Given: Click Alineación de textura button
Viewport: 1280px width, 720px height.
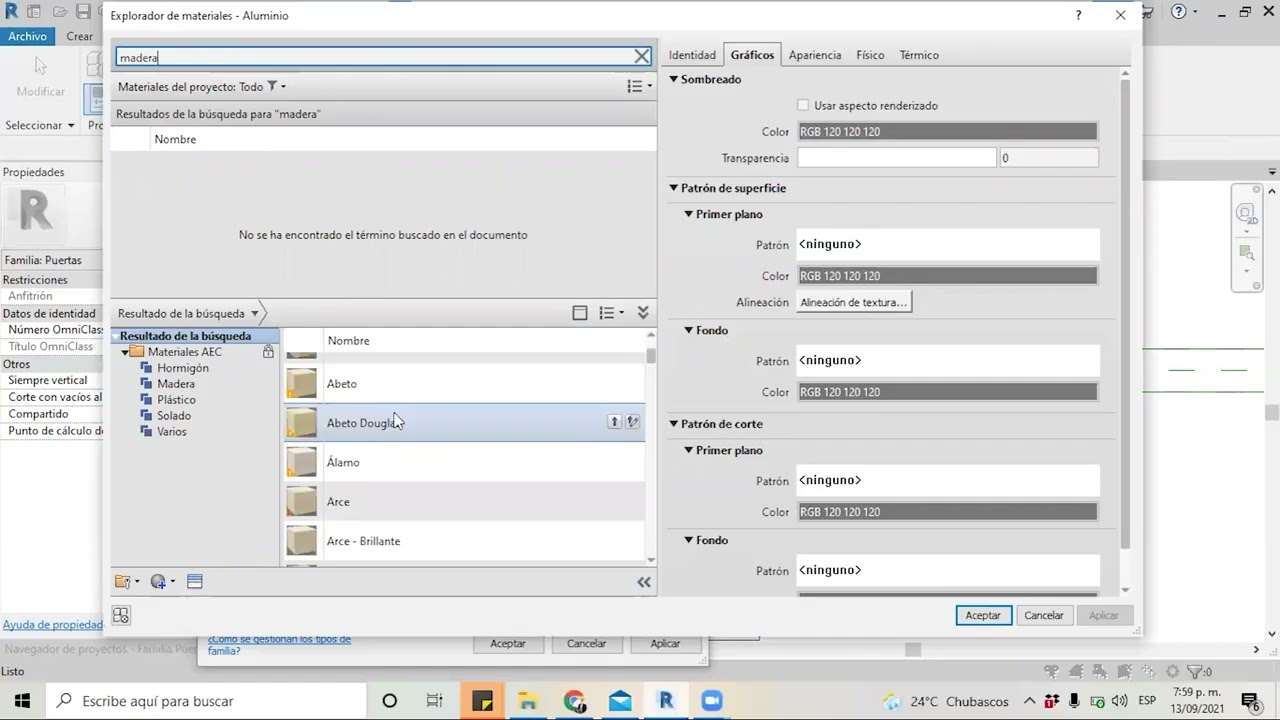Looking at the screenshot, I should pos(854,302).
